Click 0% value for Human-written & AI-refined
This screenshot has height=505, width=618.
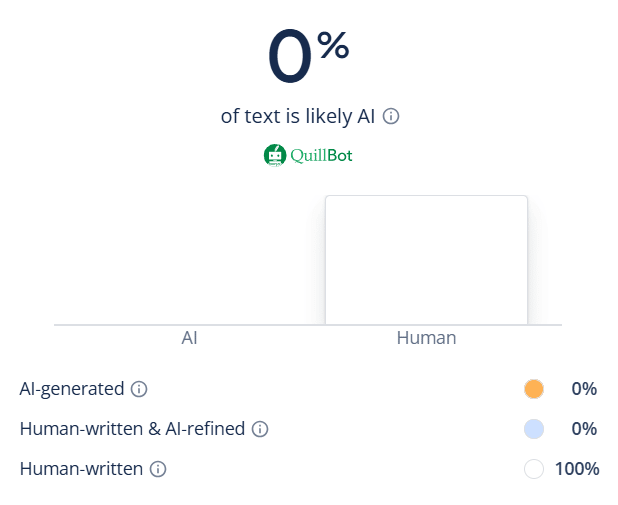click(584, 429)
